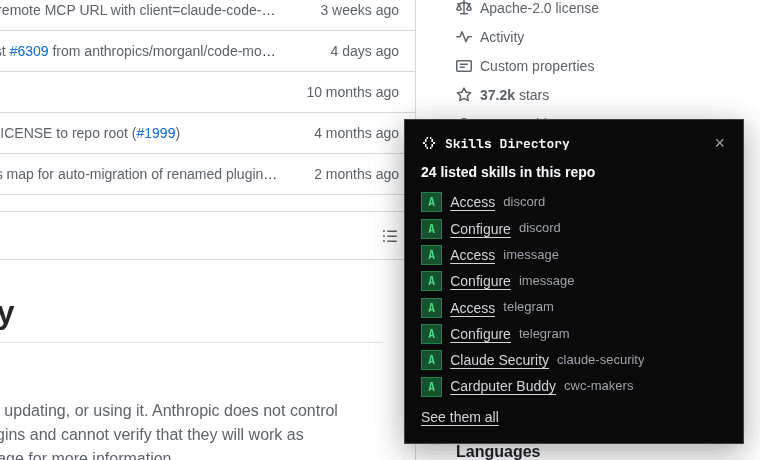Close the Skills Directory popup
The image size is (760, 460).
click(x=719, y=143)
